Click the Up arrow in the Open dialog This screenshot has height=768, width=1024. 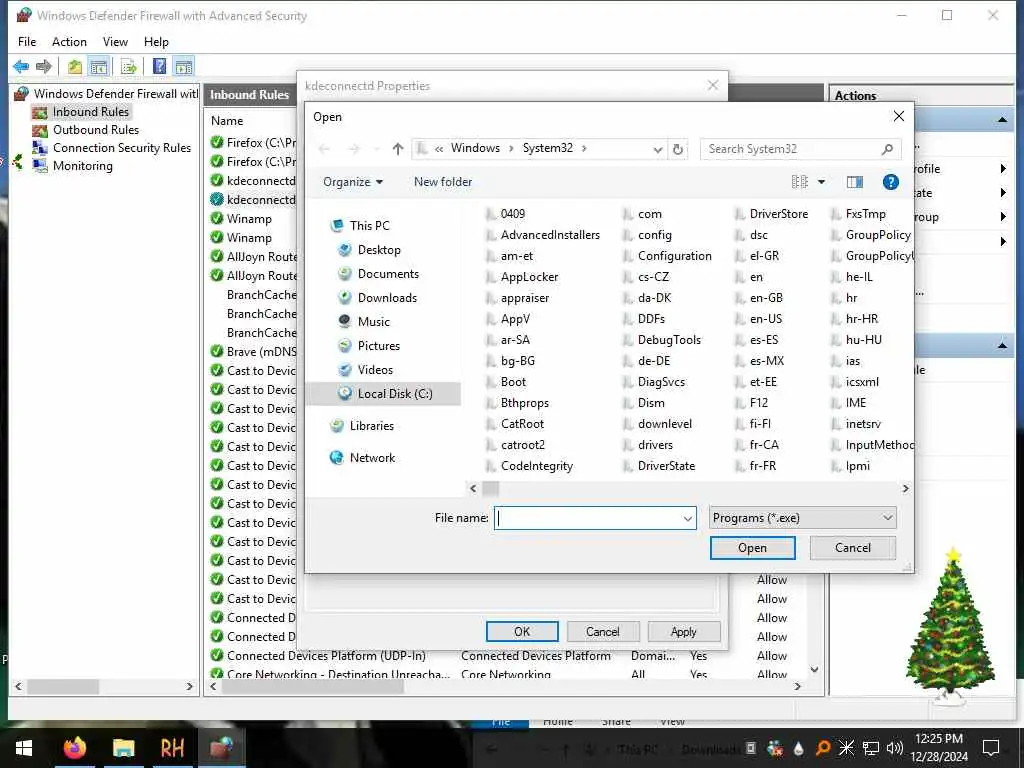[x=398, y=149]
